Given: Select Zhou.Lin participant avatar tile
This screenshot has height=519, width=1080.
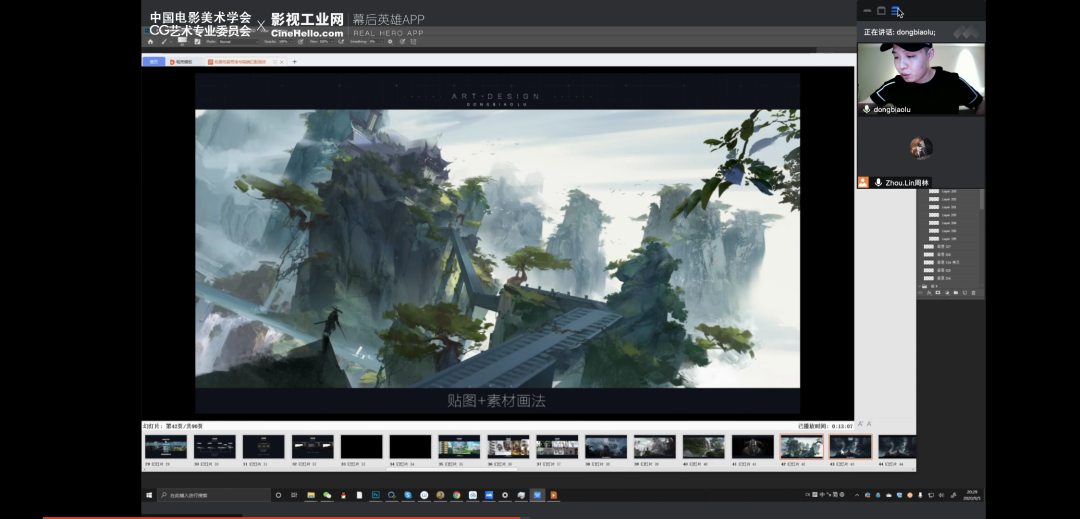Looking at the screenshot, I should (x=921, y=148).
